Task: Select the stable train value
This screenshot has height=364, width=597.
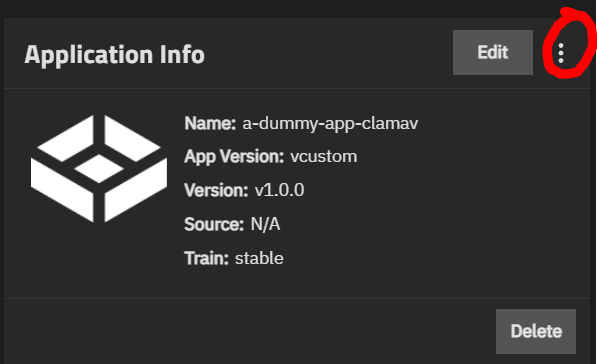Action: 259,258
